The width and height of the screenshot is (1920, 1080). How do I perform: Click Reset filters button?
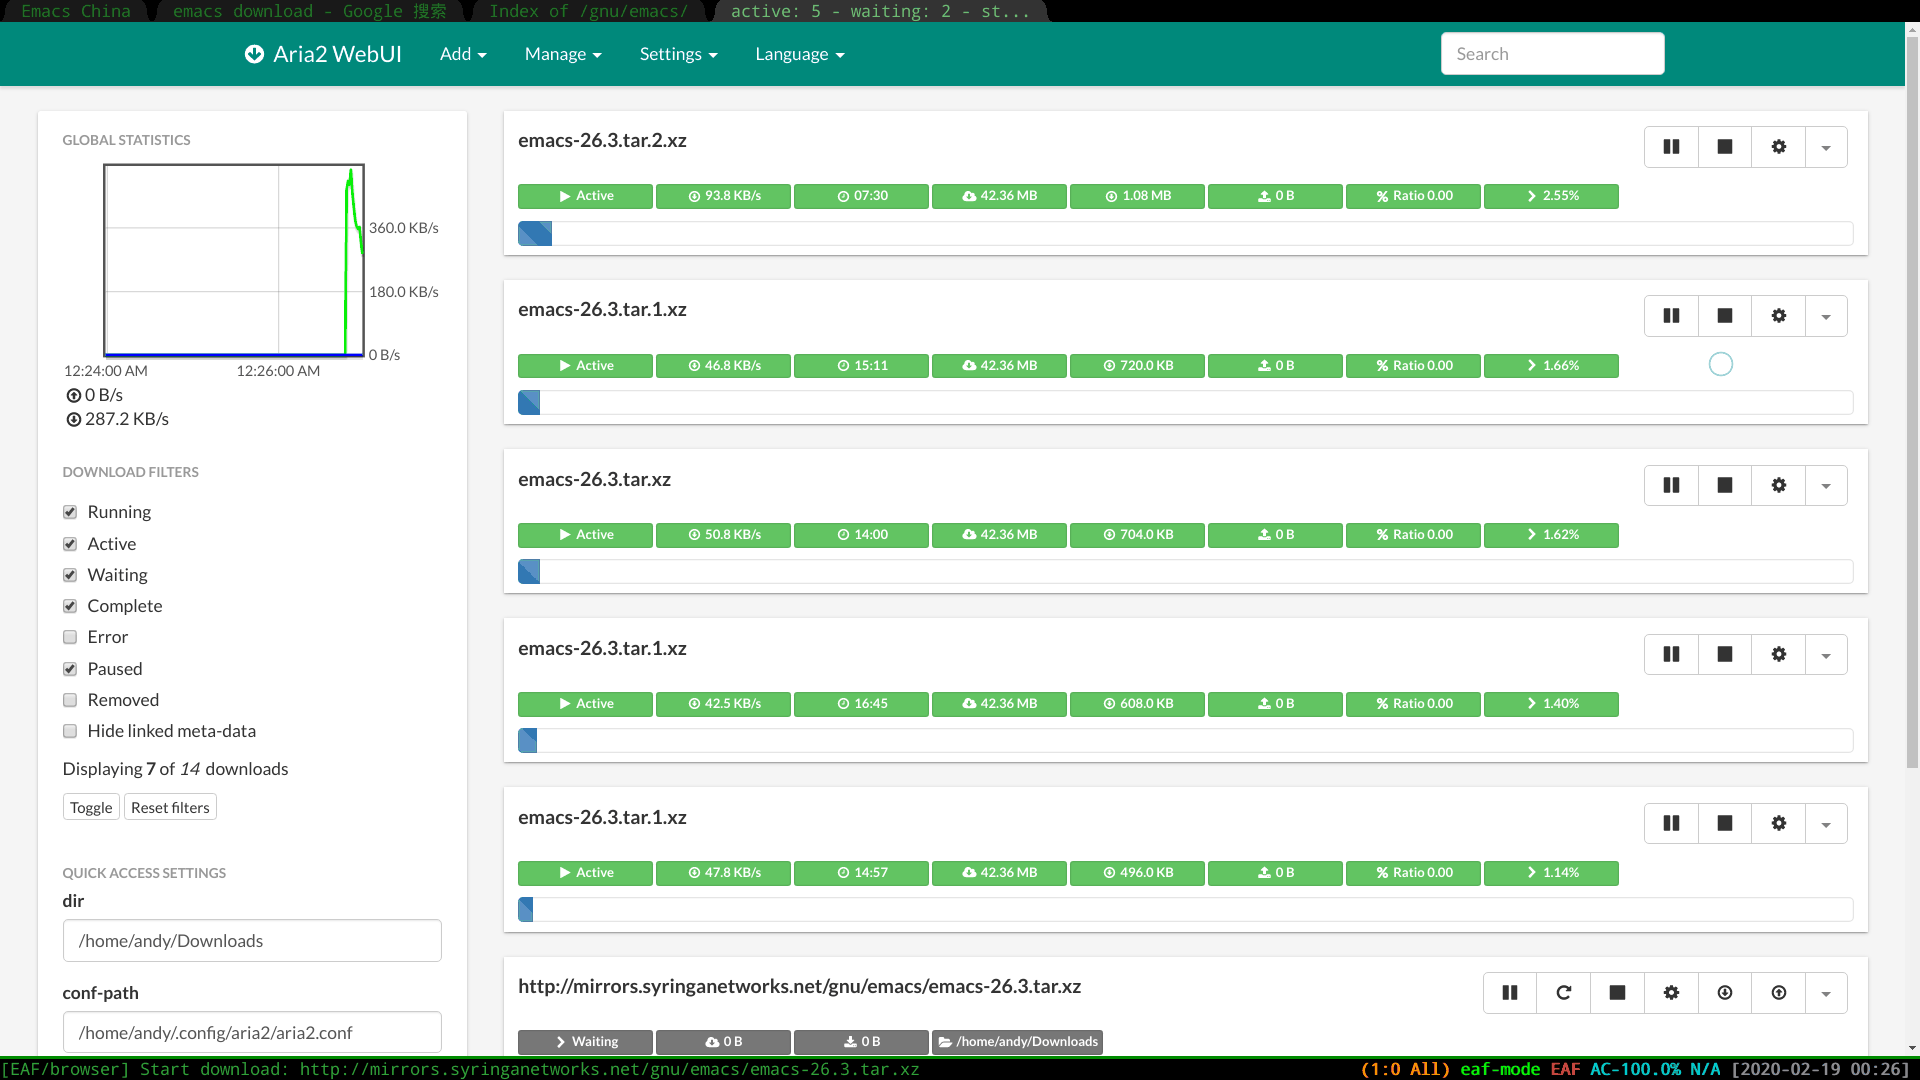(x=170, y=807)
